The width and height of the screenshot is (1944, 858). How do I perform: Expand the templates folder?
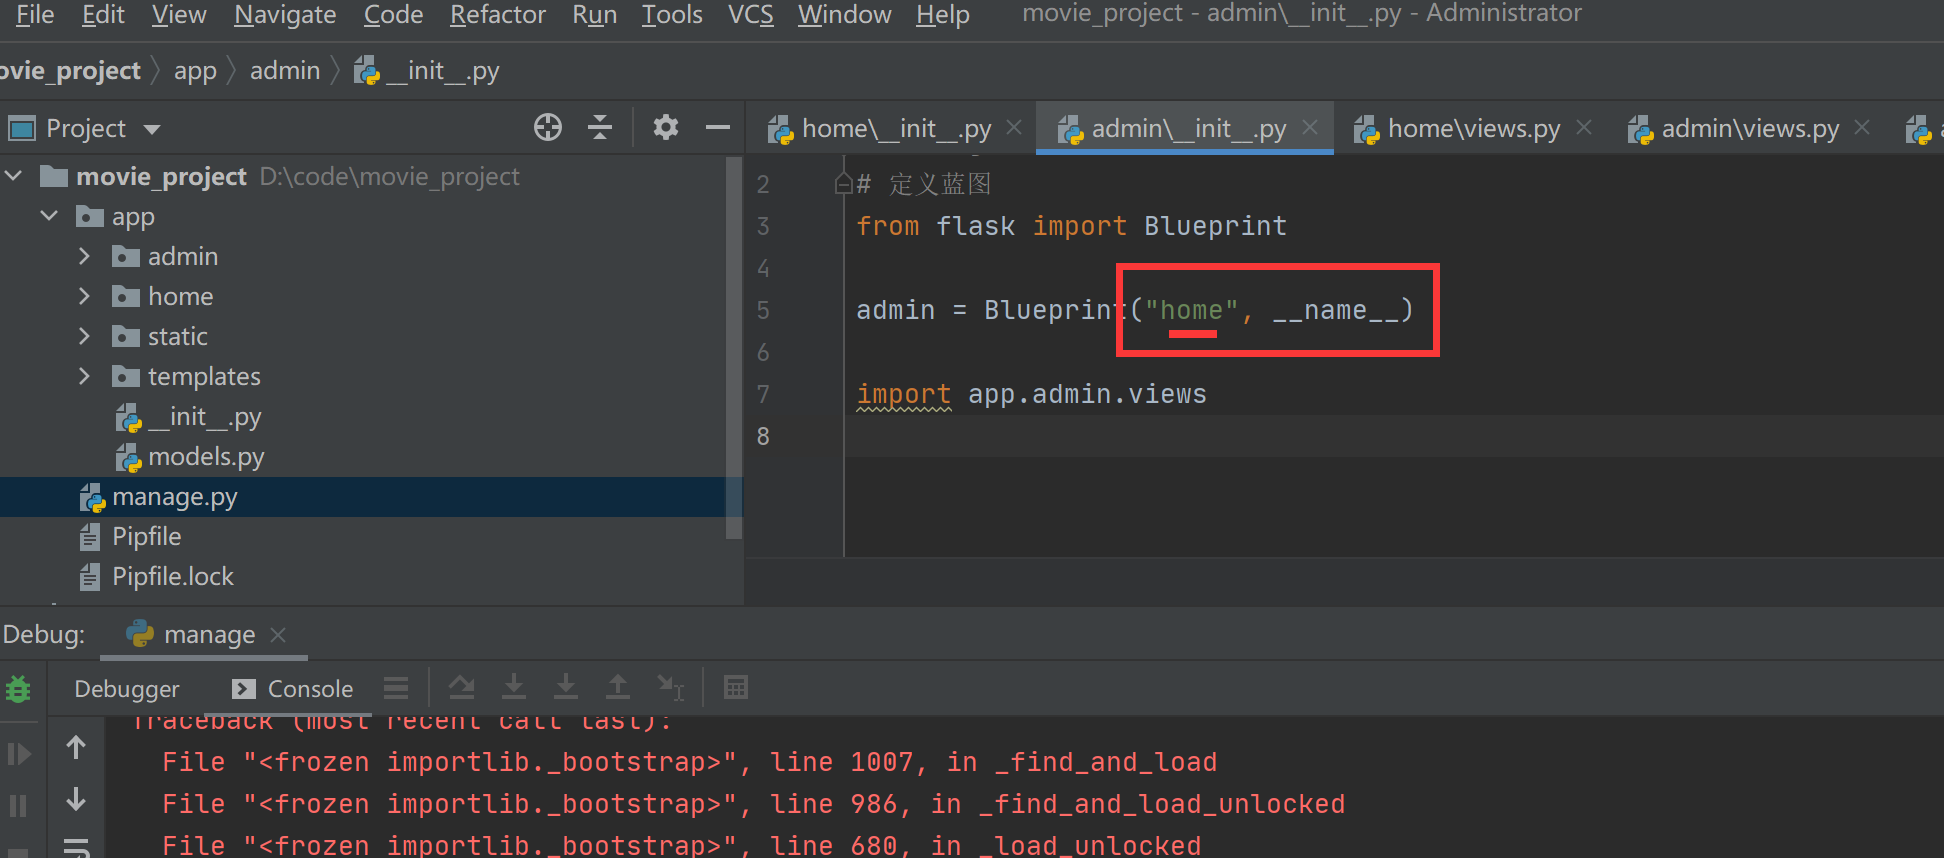point(85,376)
